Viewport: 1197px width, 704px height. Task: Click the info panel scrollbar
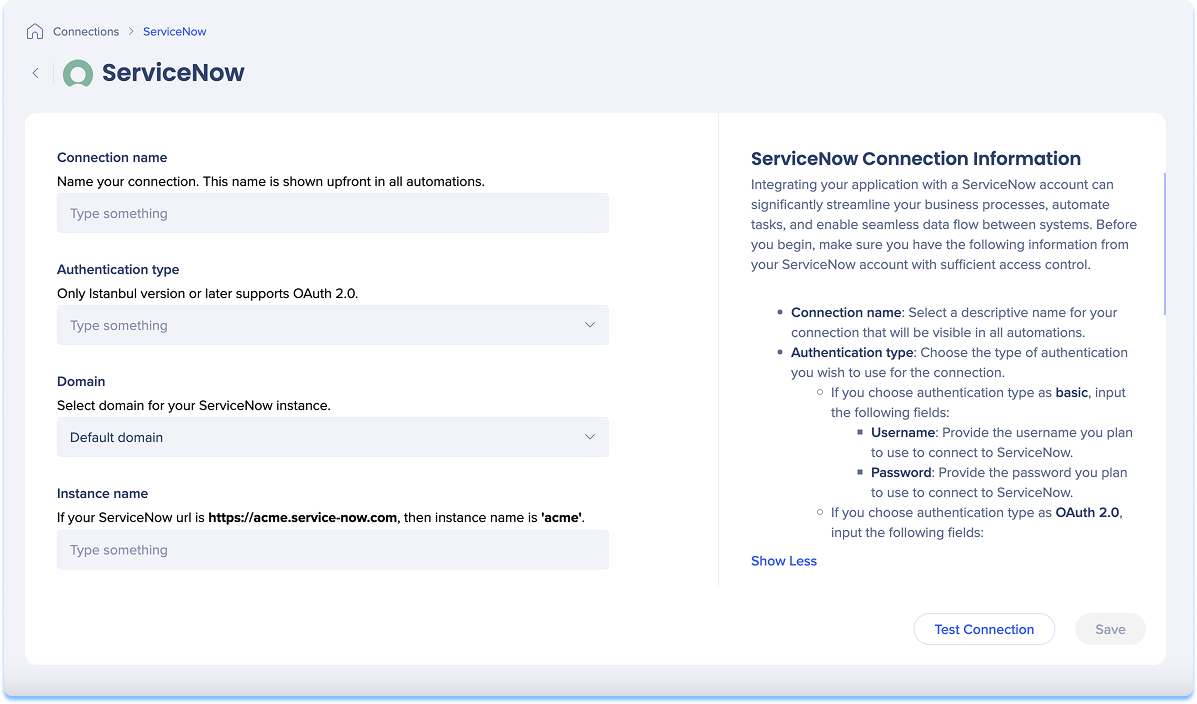[1164, 244]
